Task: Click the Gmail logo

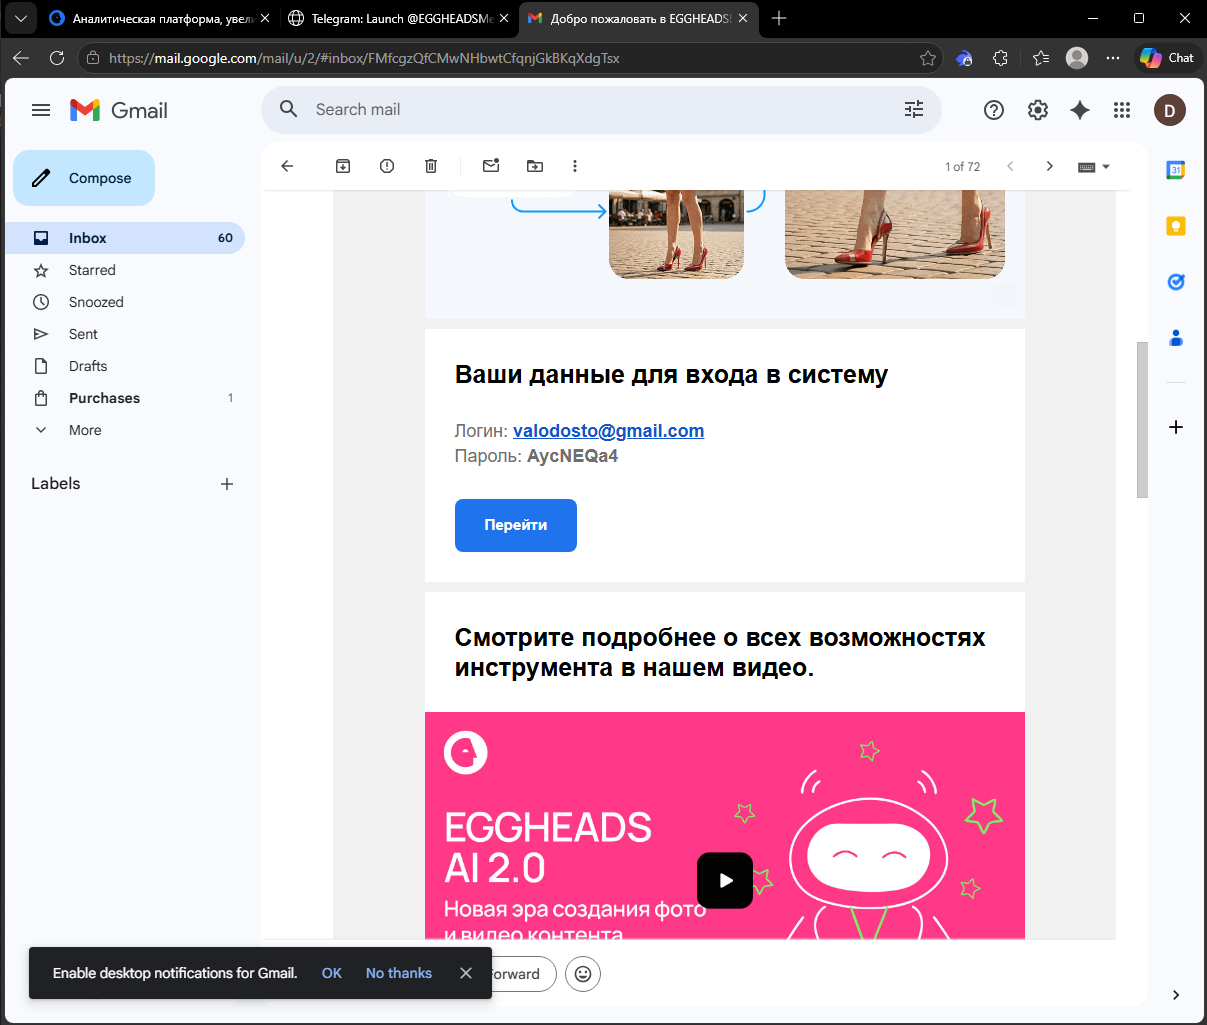Action: (x=119, y=110)
